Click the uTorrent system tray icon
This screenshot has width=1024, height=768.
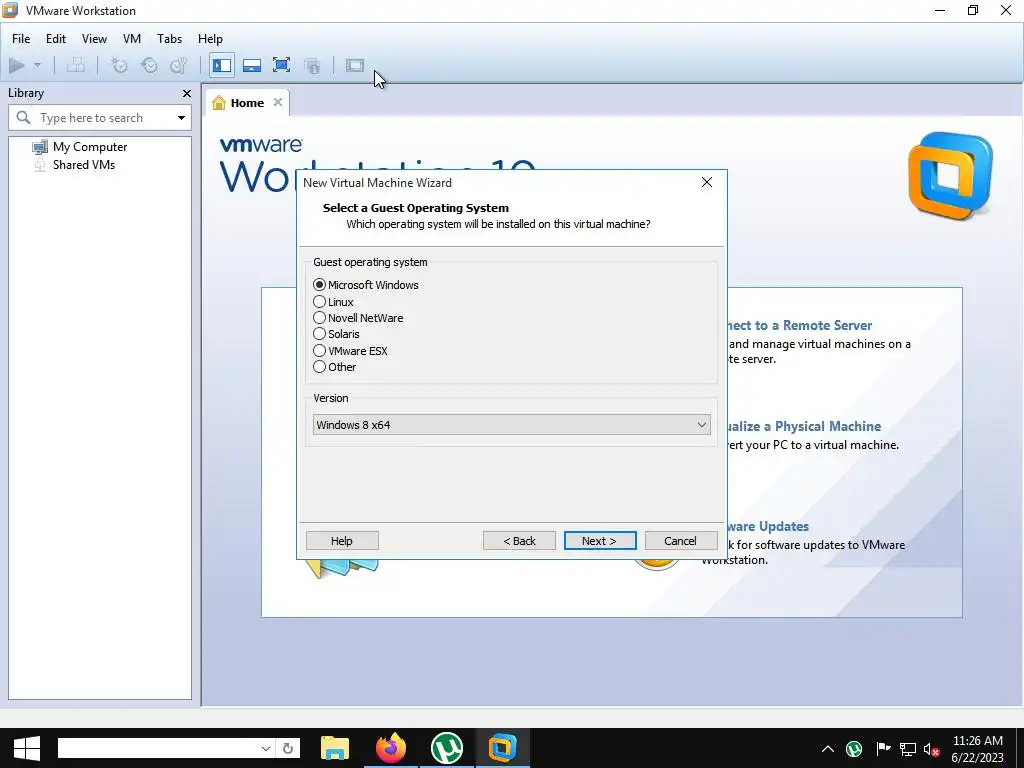click(854, 749)
